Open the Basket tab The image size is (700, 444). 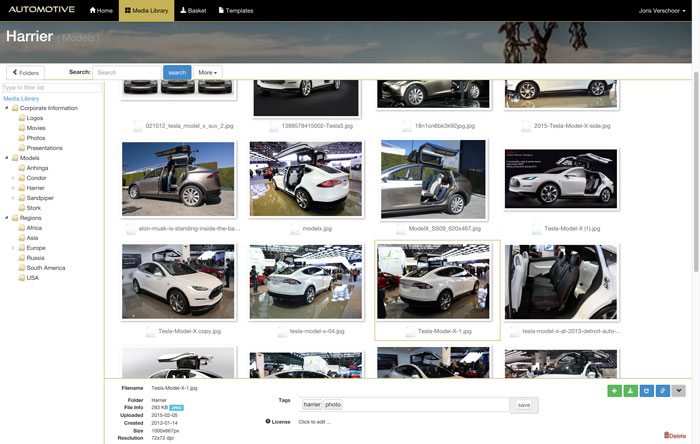coord(193,10)
